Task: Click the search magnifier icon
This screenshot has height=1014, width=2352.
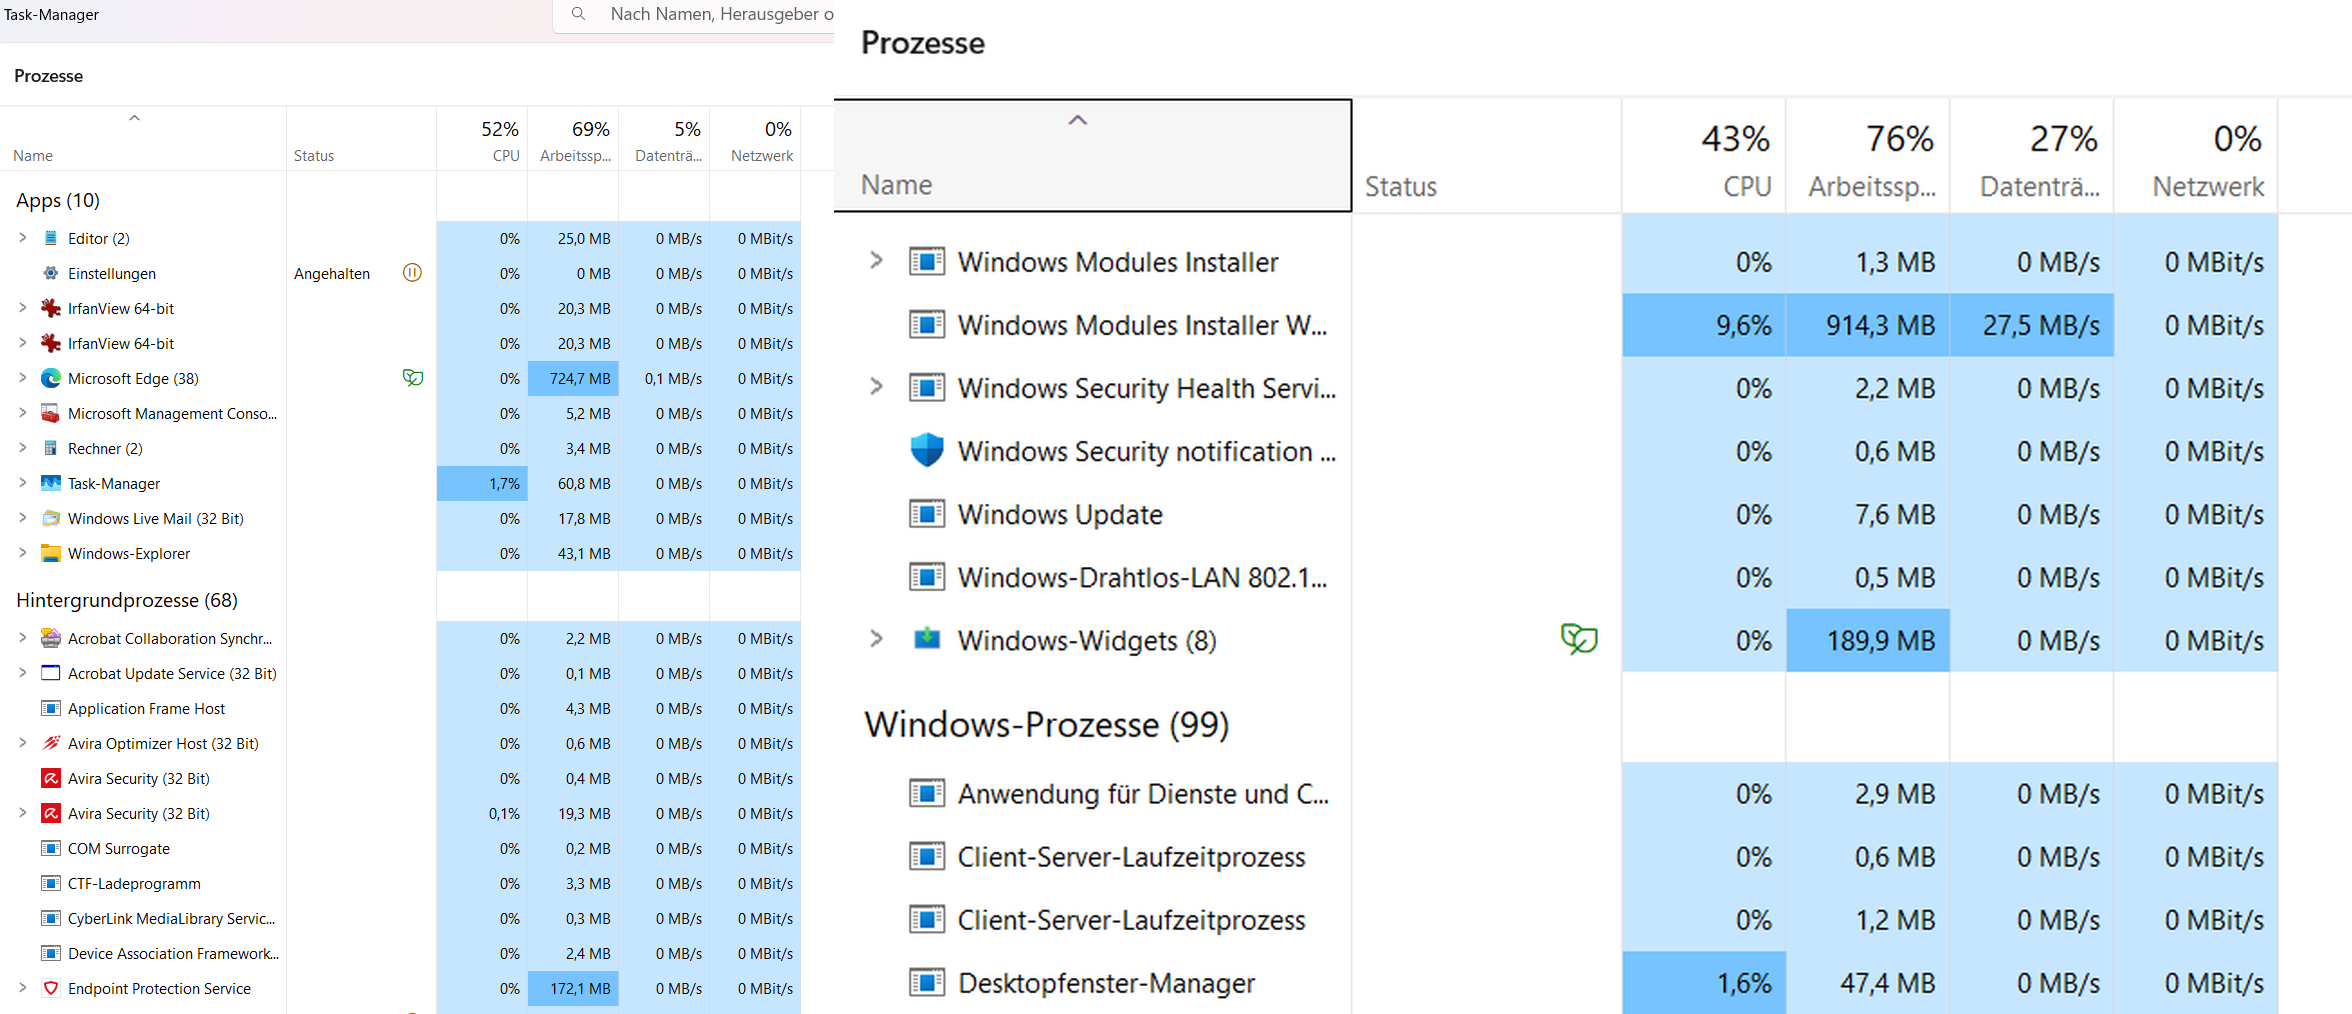Action: (x=578, y=14)
